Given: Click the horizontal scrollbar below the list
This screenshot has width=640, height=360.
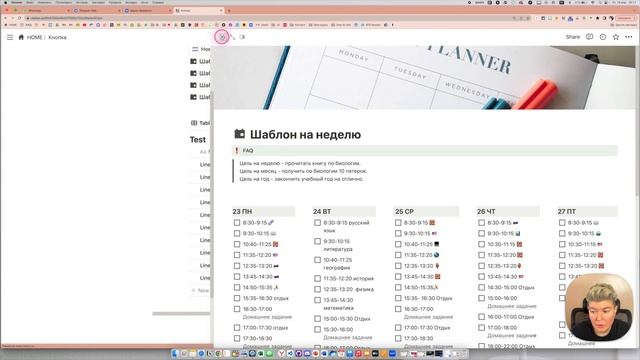Looking at the screenshot, I should coord(181,314).
